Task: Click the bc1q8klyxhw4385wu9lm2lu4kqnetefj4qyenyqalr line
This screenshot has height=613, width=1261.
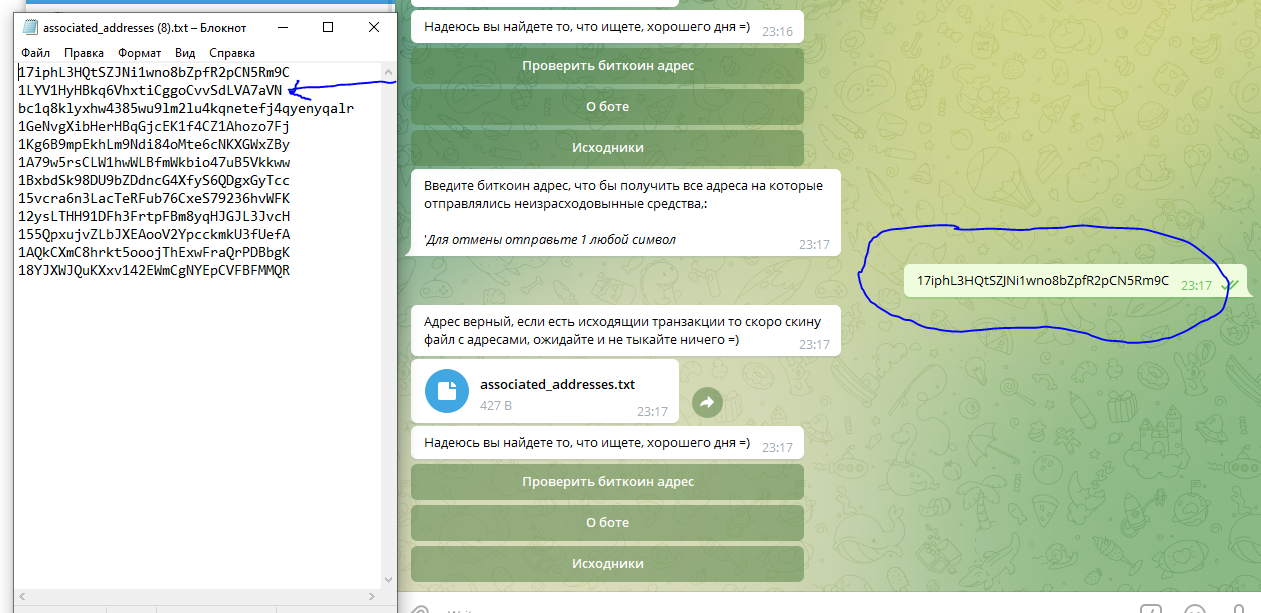Action: [186, 108]
